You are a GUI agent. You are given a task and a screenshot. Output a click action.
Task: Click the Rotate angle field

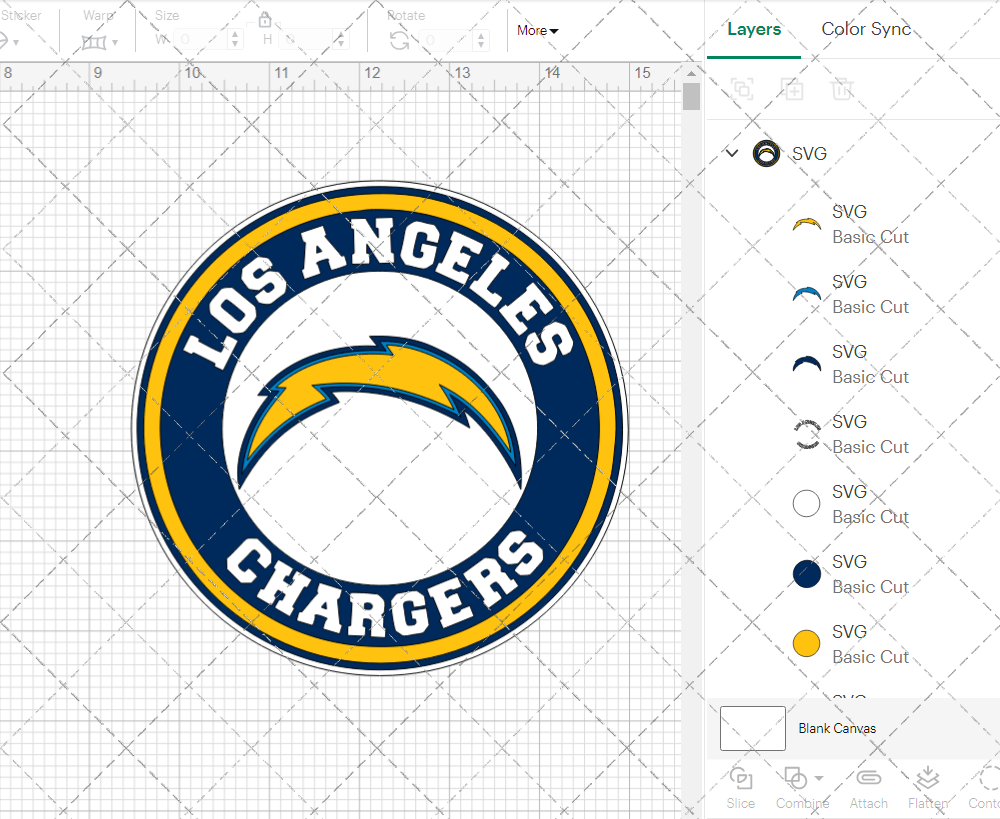click(446, 40)
